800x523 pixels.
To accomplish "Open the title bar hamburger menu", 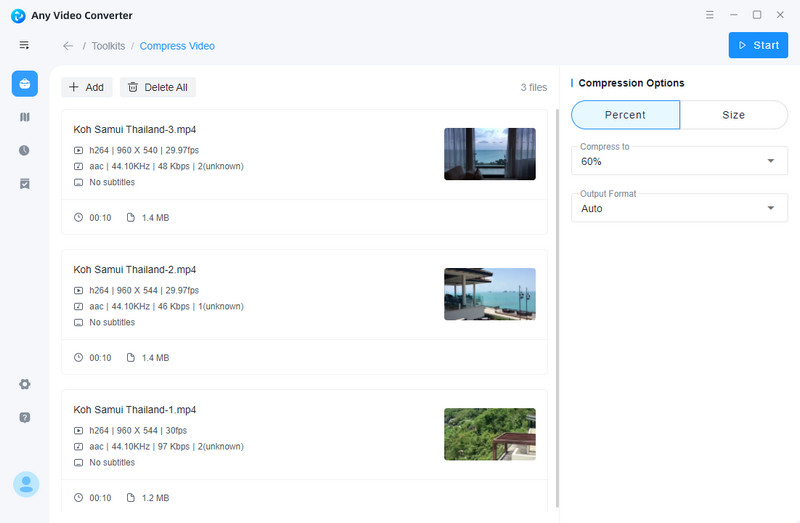I will tap(710, 15).
